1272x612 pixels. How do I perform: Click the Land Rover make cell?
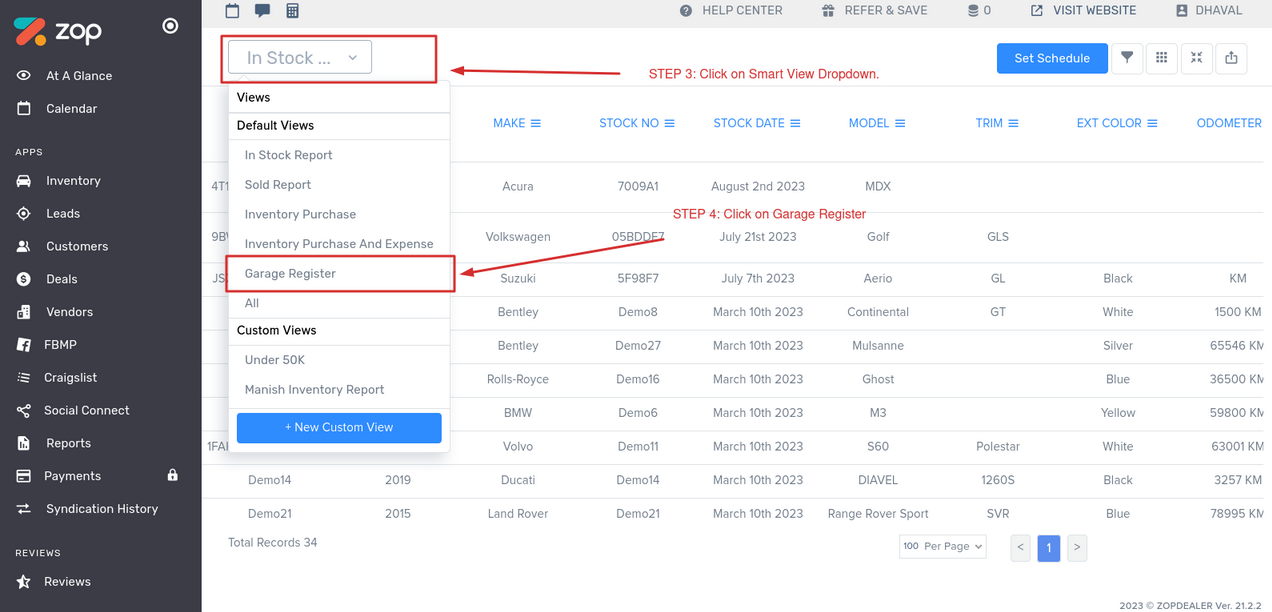click(518, 514)
